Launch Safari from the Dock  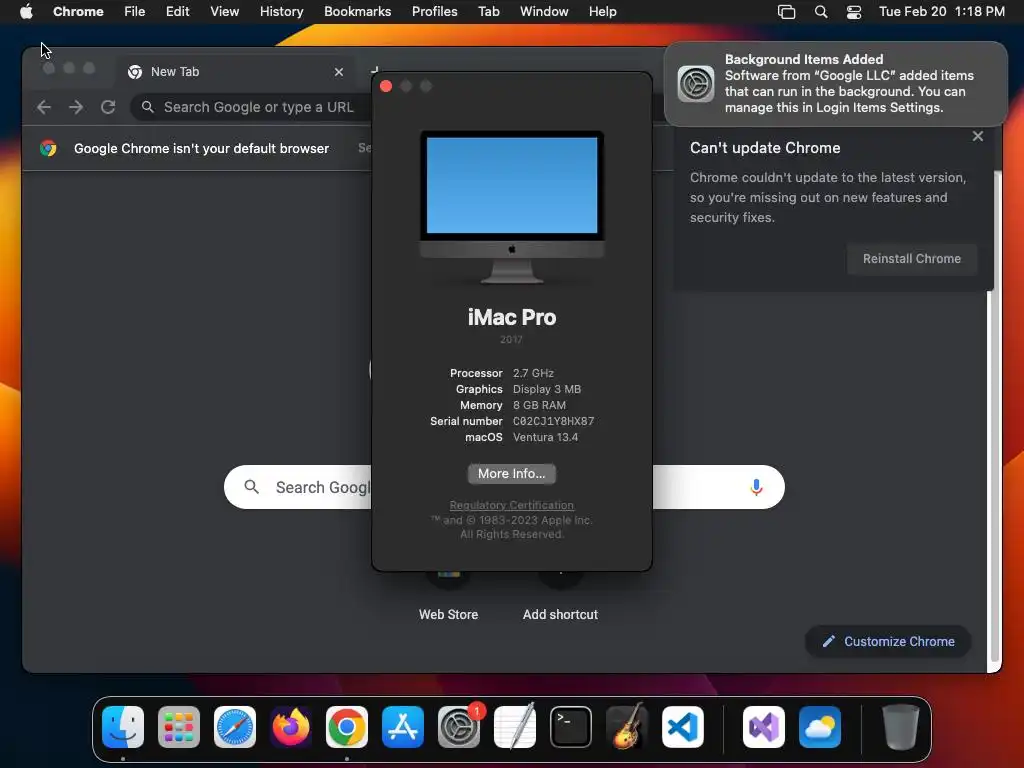pyautogui.click(x=235, y=727)
